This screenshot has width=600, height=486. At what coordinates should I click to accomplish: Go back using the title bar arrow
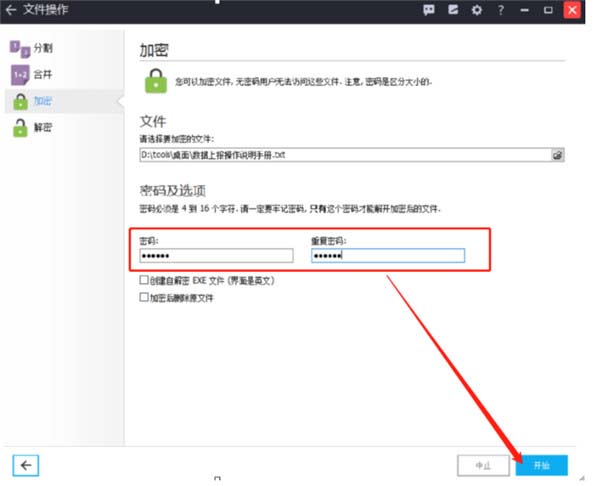point(11,9)
